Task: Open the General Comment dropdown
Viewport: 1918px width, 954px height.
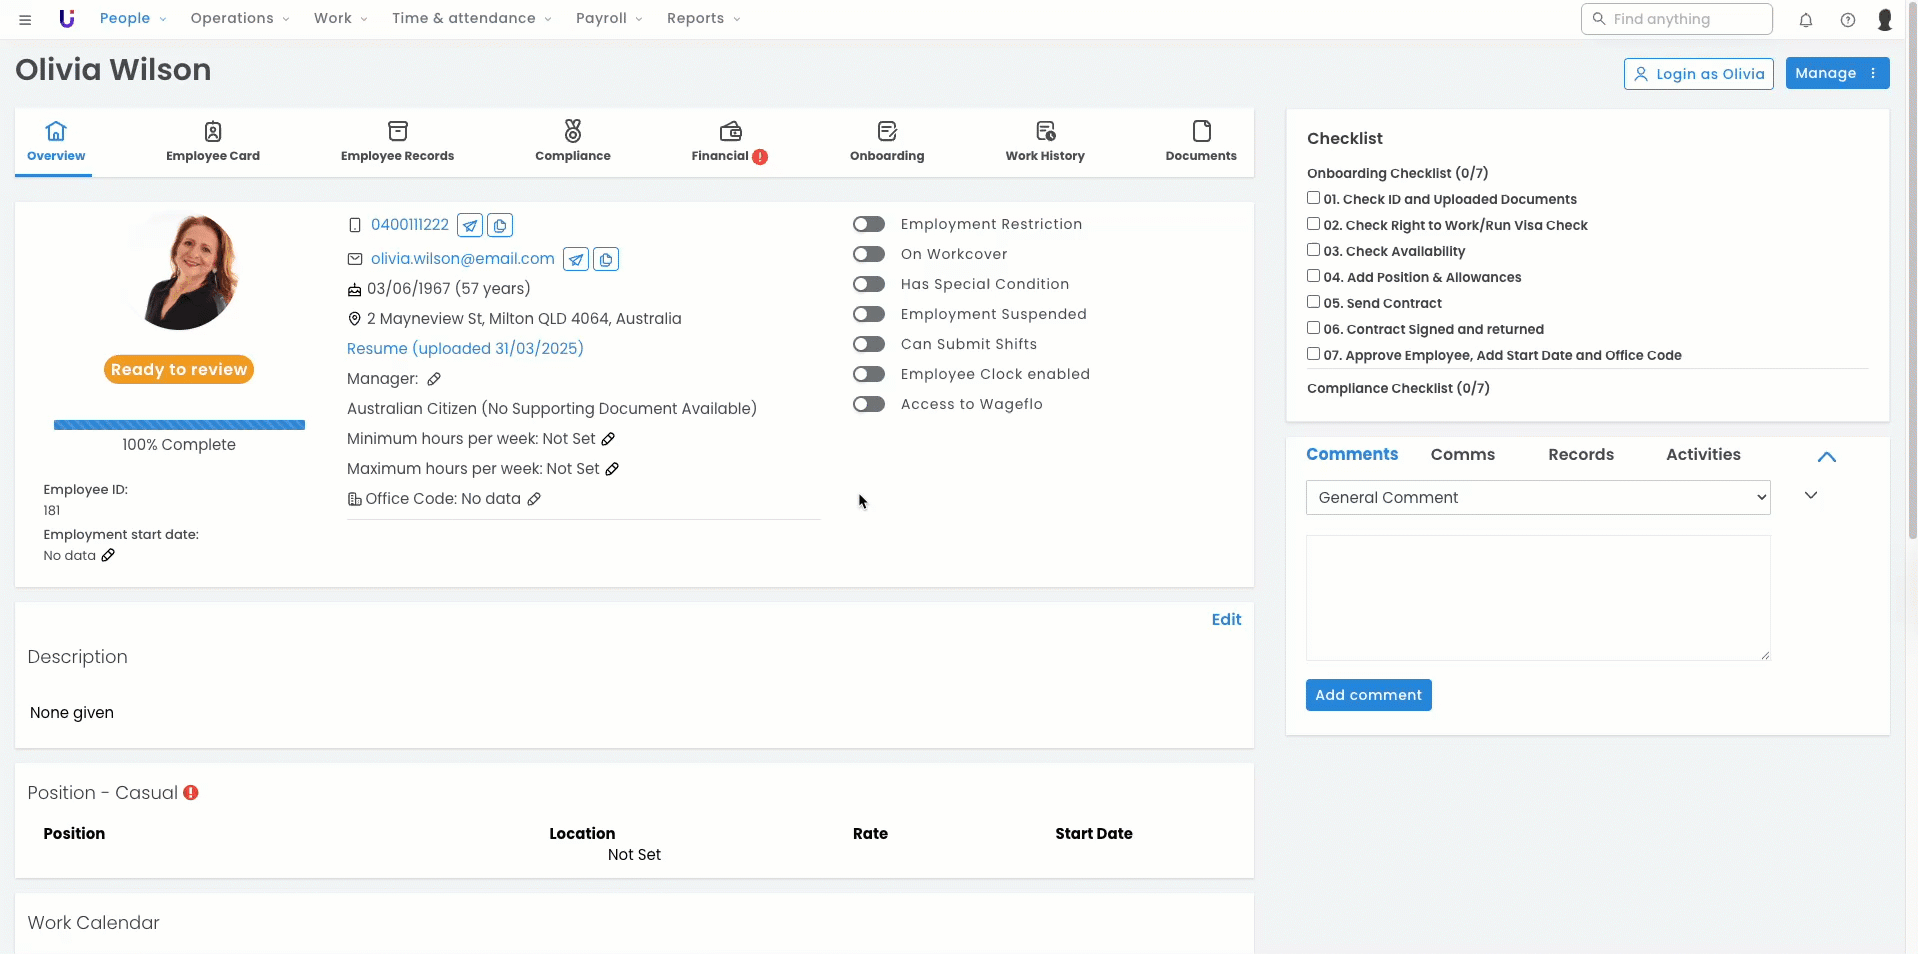Action: point(1537,498)
